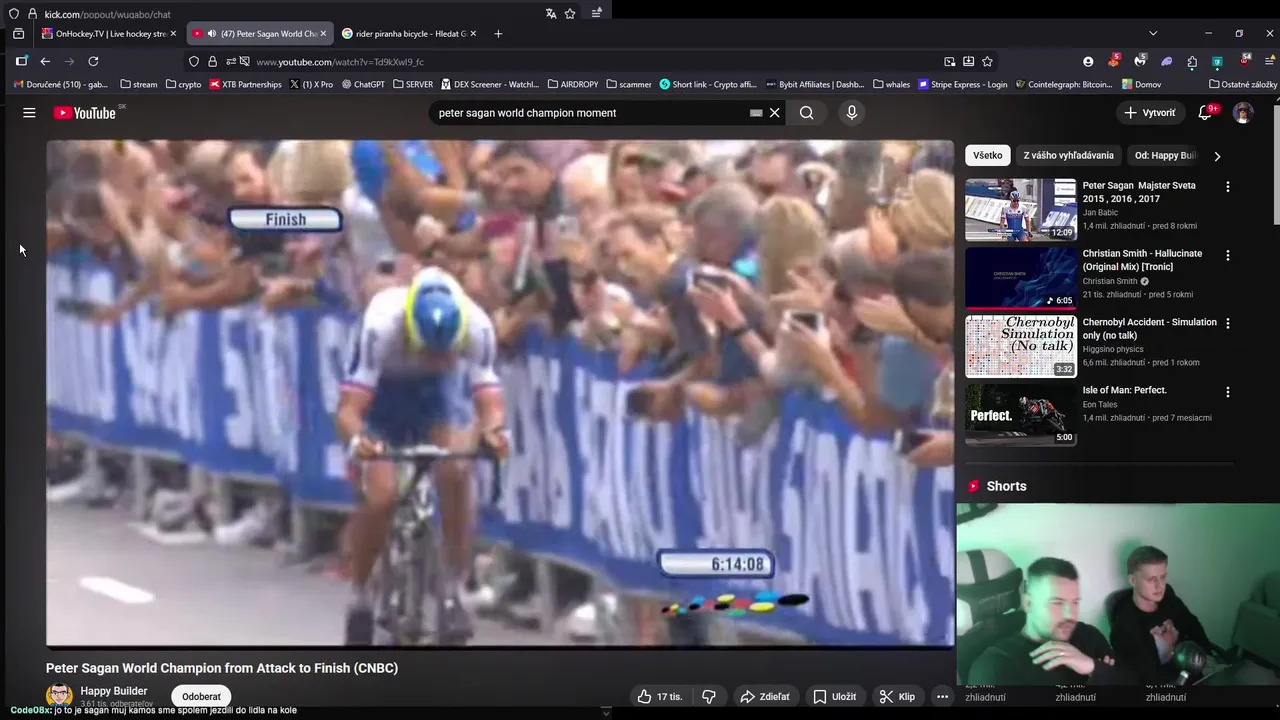This screenshot has width=1280, height=720.
Task: Dislike the video with thumbs down
Action: click(709, 696)
